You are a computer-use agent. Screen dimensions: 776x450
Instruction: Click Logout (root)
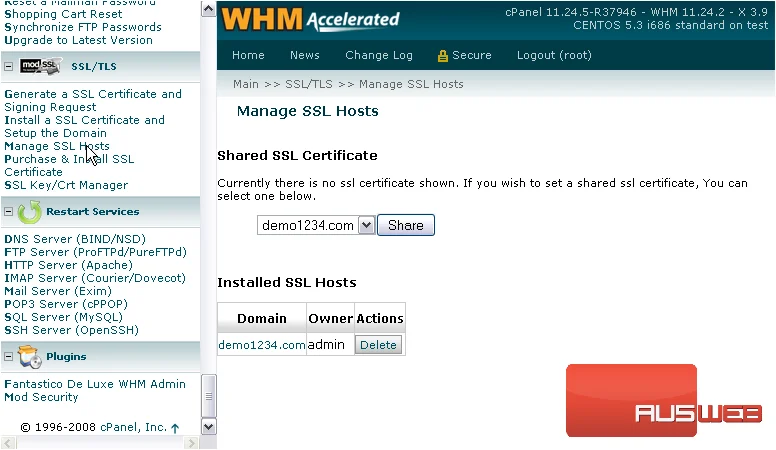pos(554,55)
